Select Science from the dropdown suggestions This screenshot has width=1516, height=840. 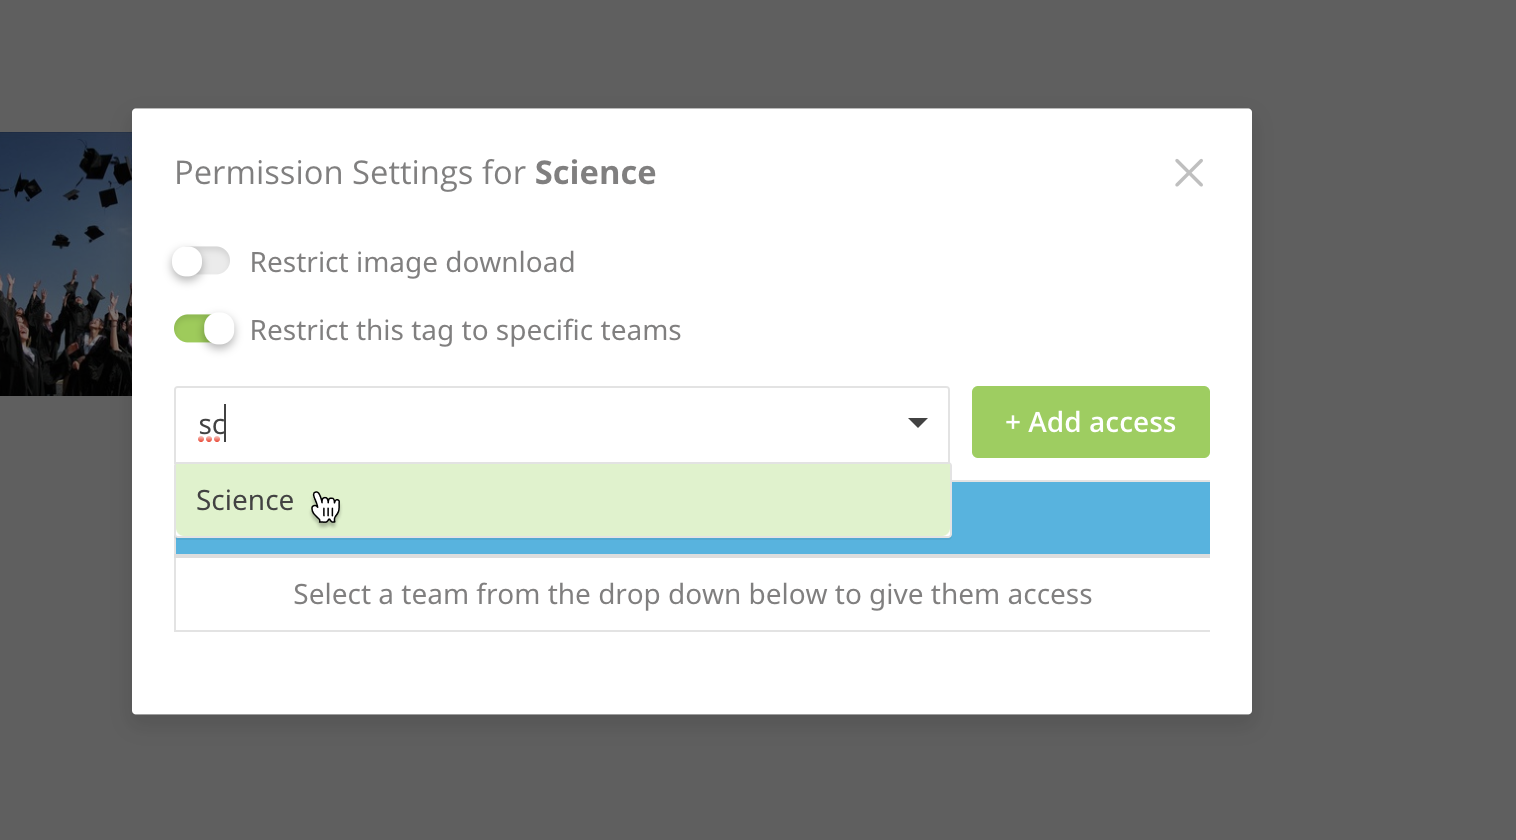coord(245,500)
